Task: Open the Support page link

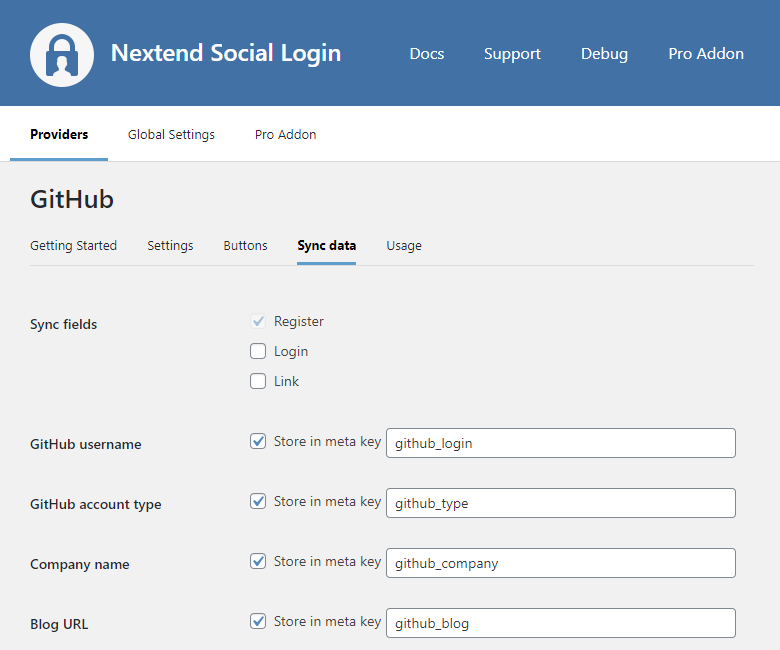Action: click(512, 54)
